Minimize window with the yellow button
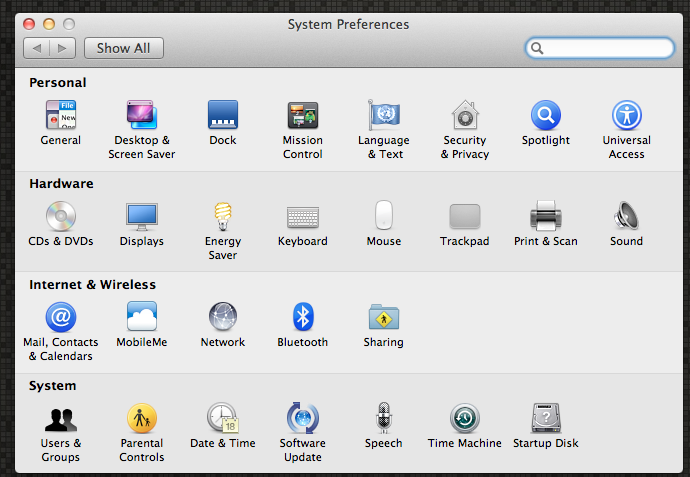This screenshot has width=690, height=477. pyautogui.click(x=49, y=24)
